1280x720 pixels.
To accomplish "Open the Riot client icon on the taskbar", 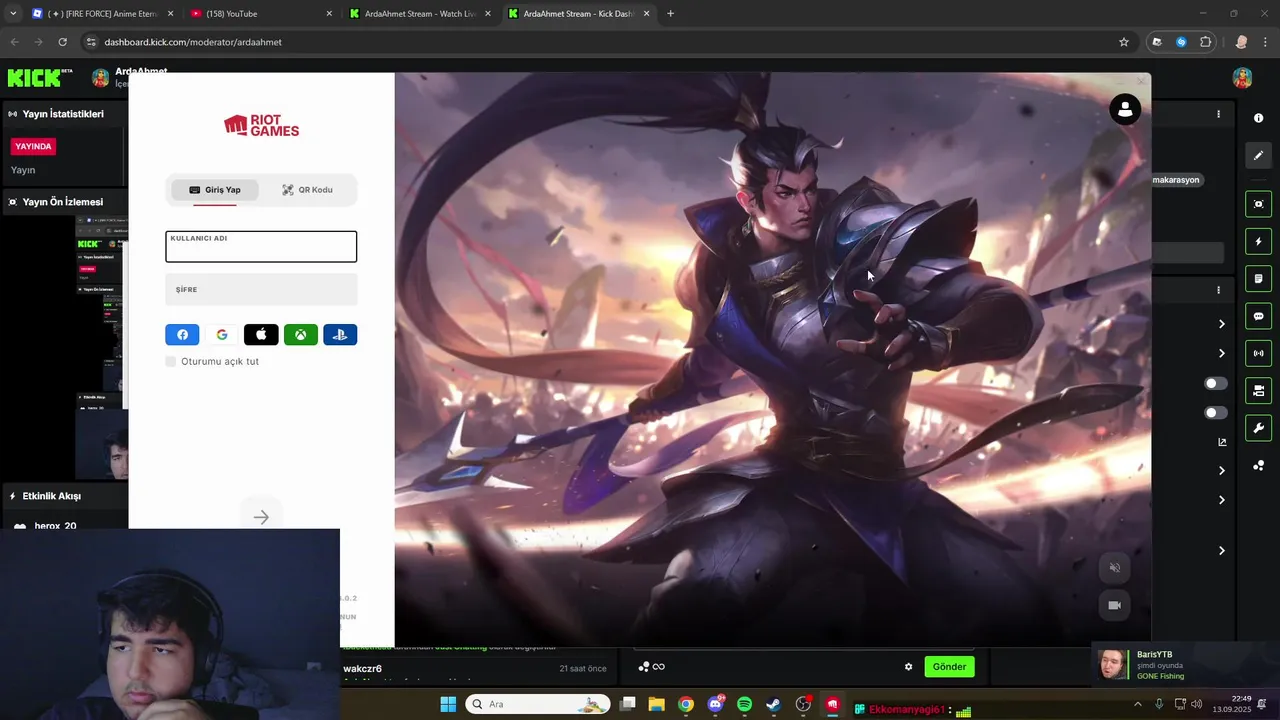I will tap(832, 704).
